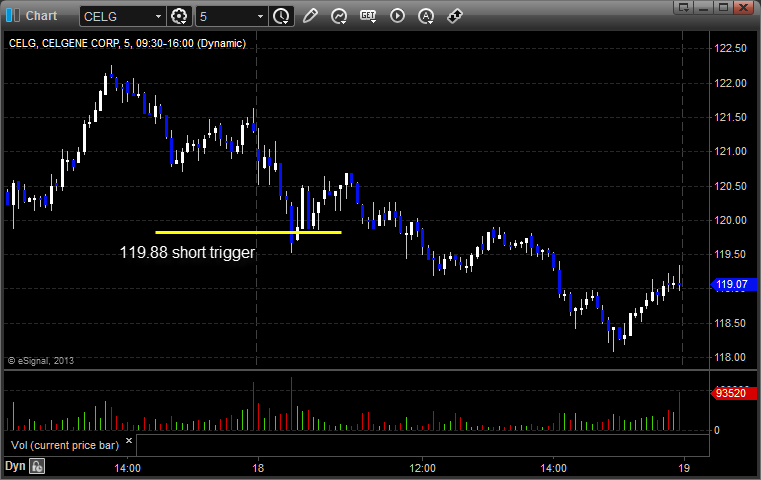761x480 pixels.
Task: Click the Dyn label at bottom left
Action: point(15,466)
